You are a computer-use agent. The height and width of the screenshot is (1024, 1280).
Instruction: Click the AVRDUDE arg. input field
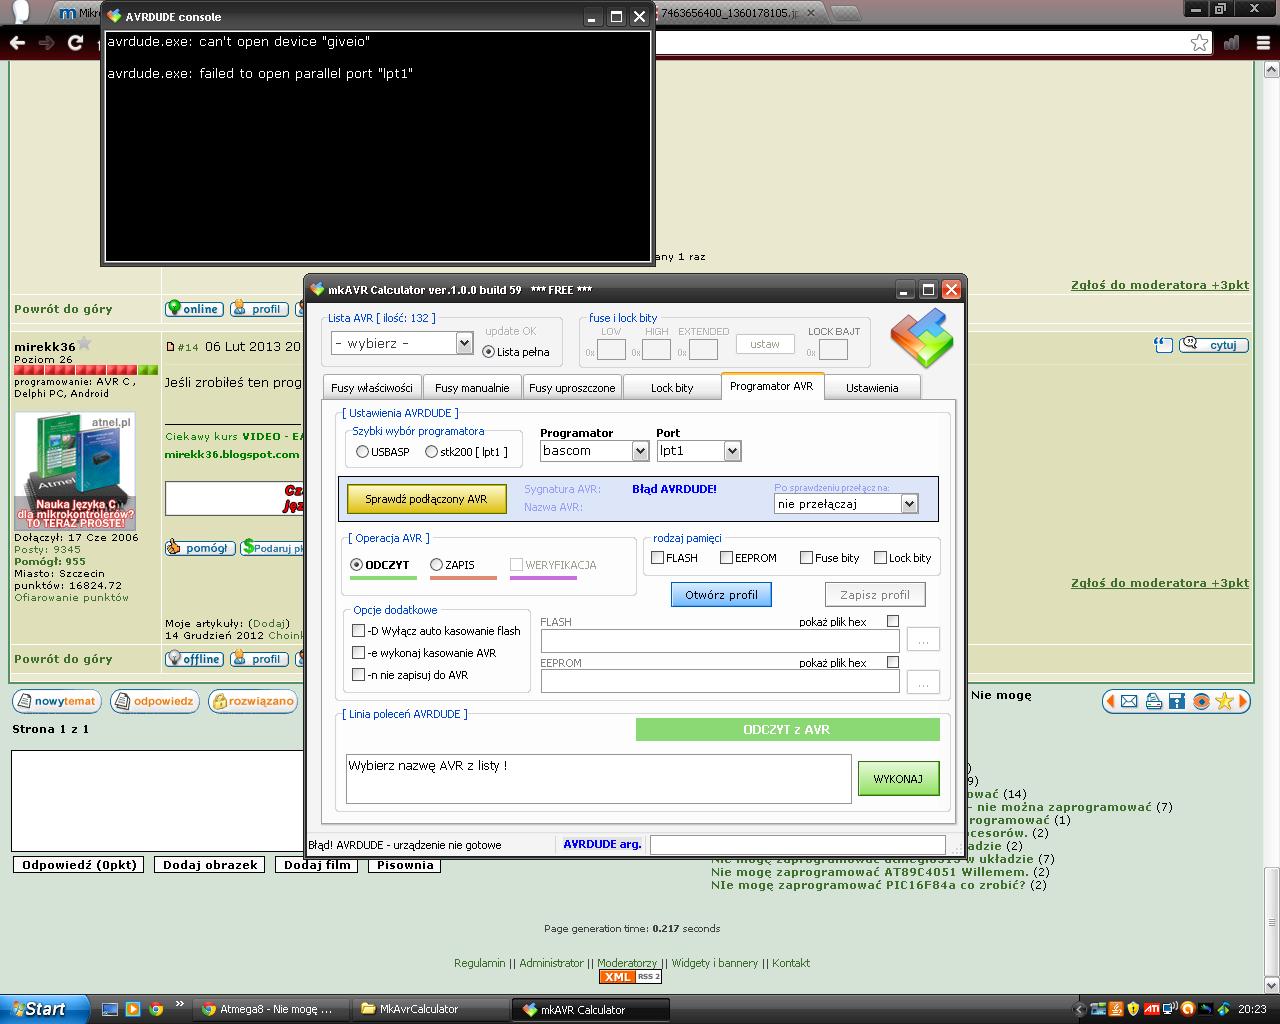797,845
